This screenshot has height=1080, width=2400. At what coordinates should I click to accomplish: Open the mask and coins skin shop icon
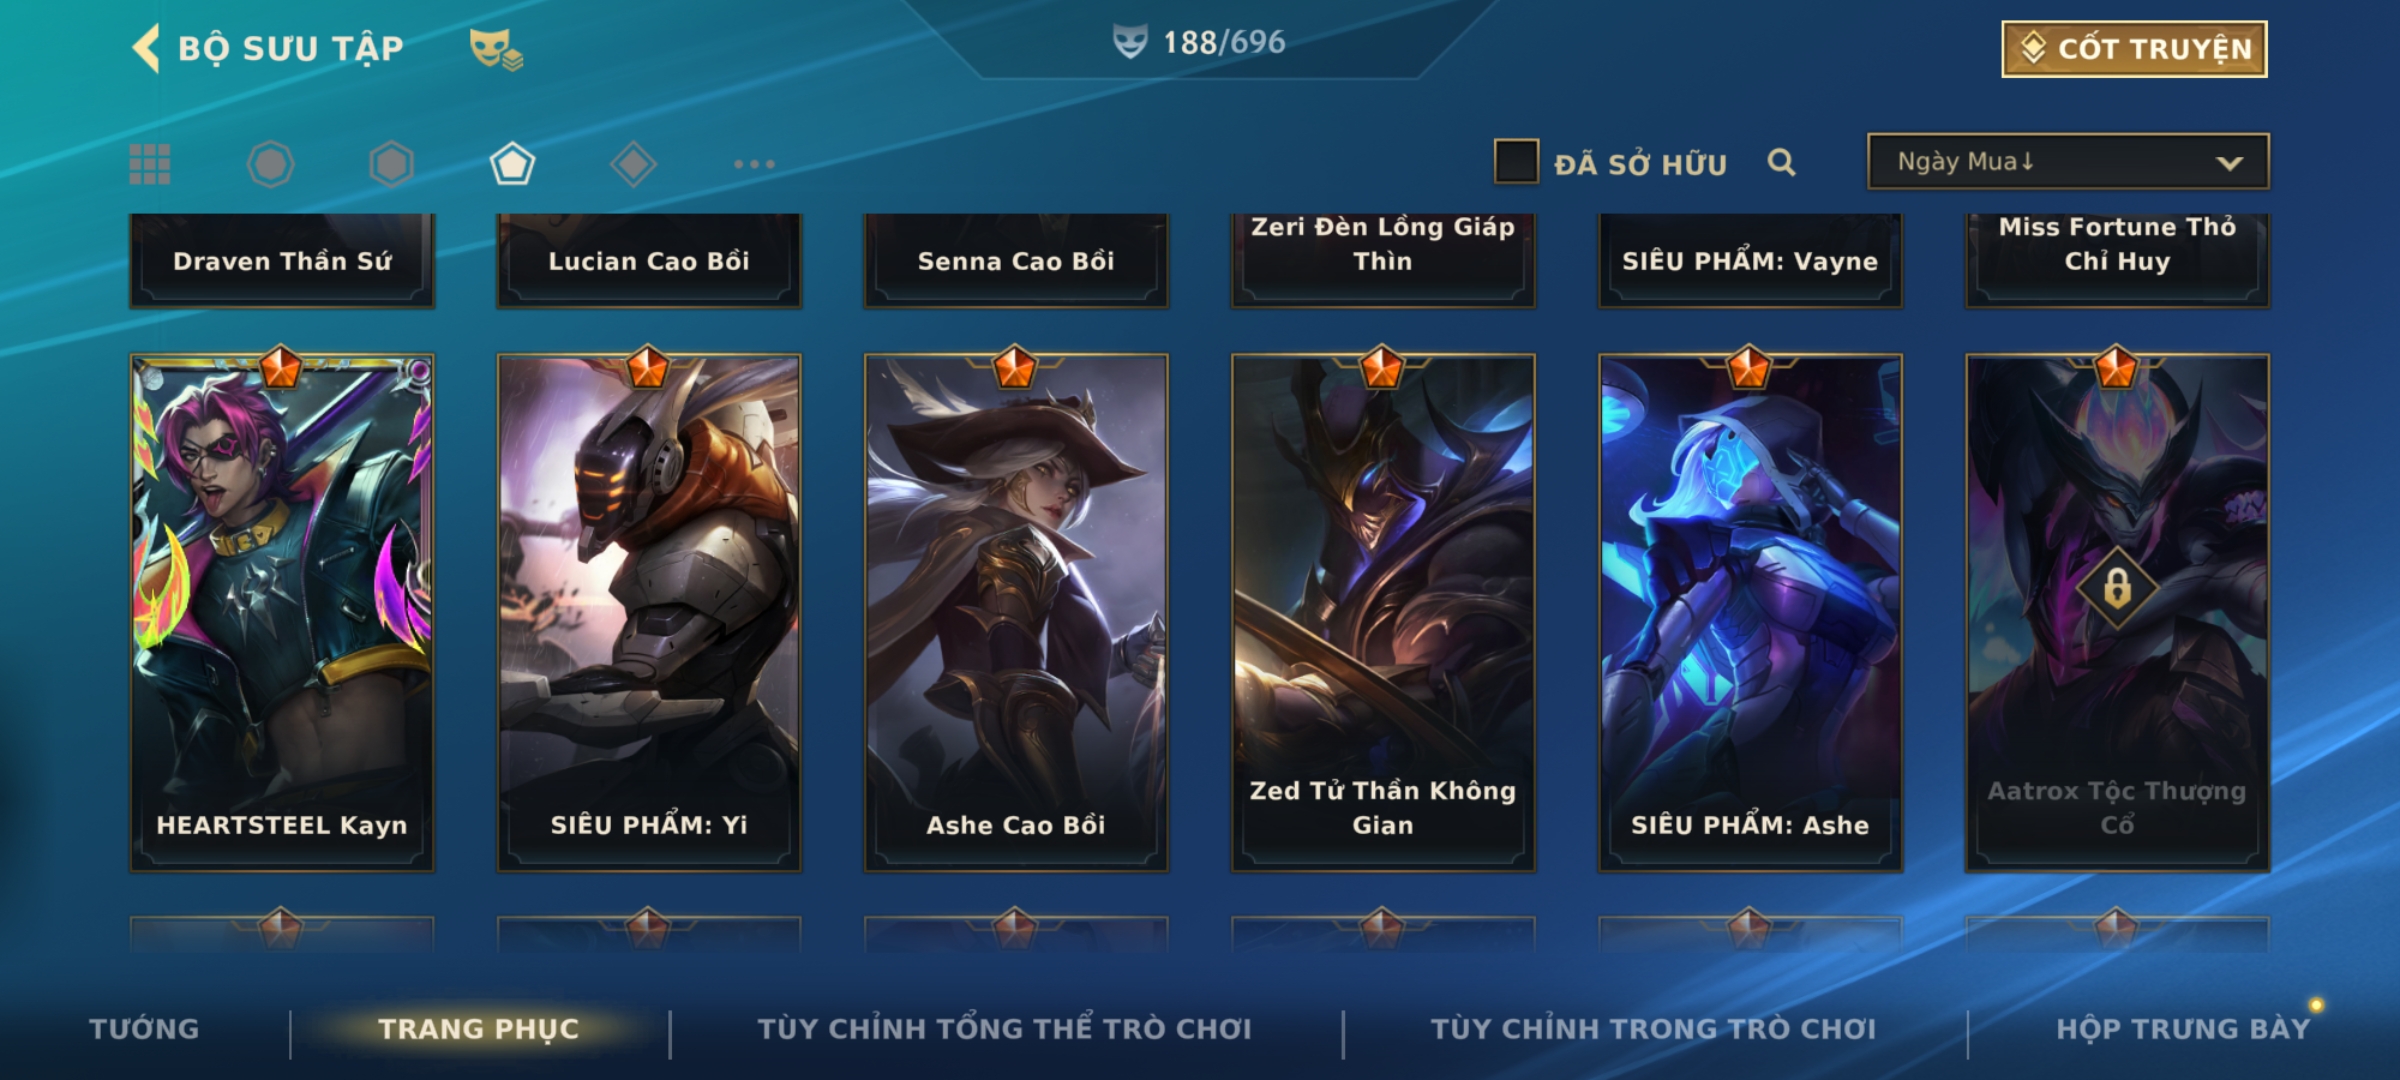pyautogui.click(x=496, y=49)
